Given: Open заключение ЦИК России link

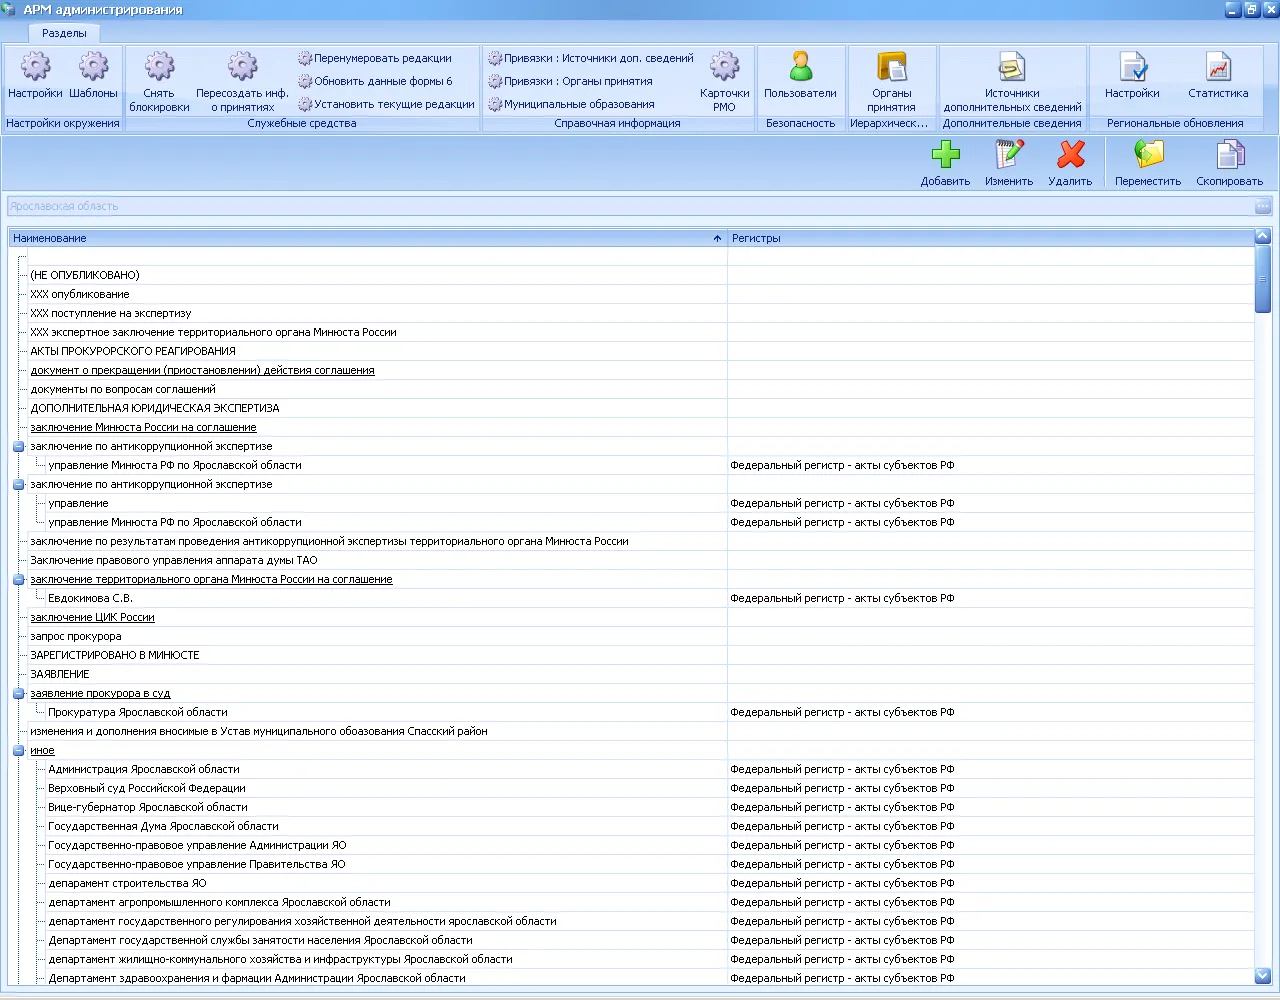Looking at the screenshot, I should click(92, 617).
